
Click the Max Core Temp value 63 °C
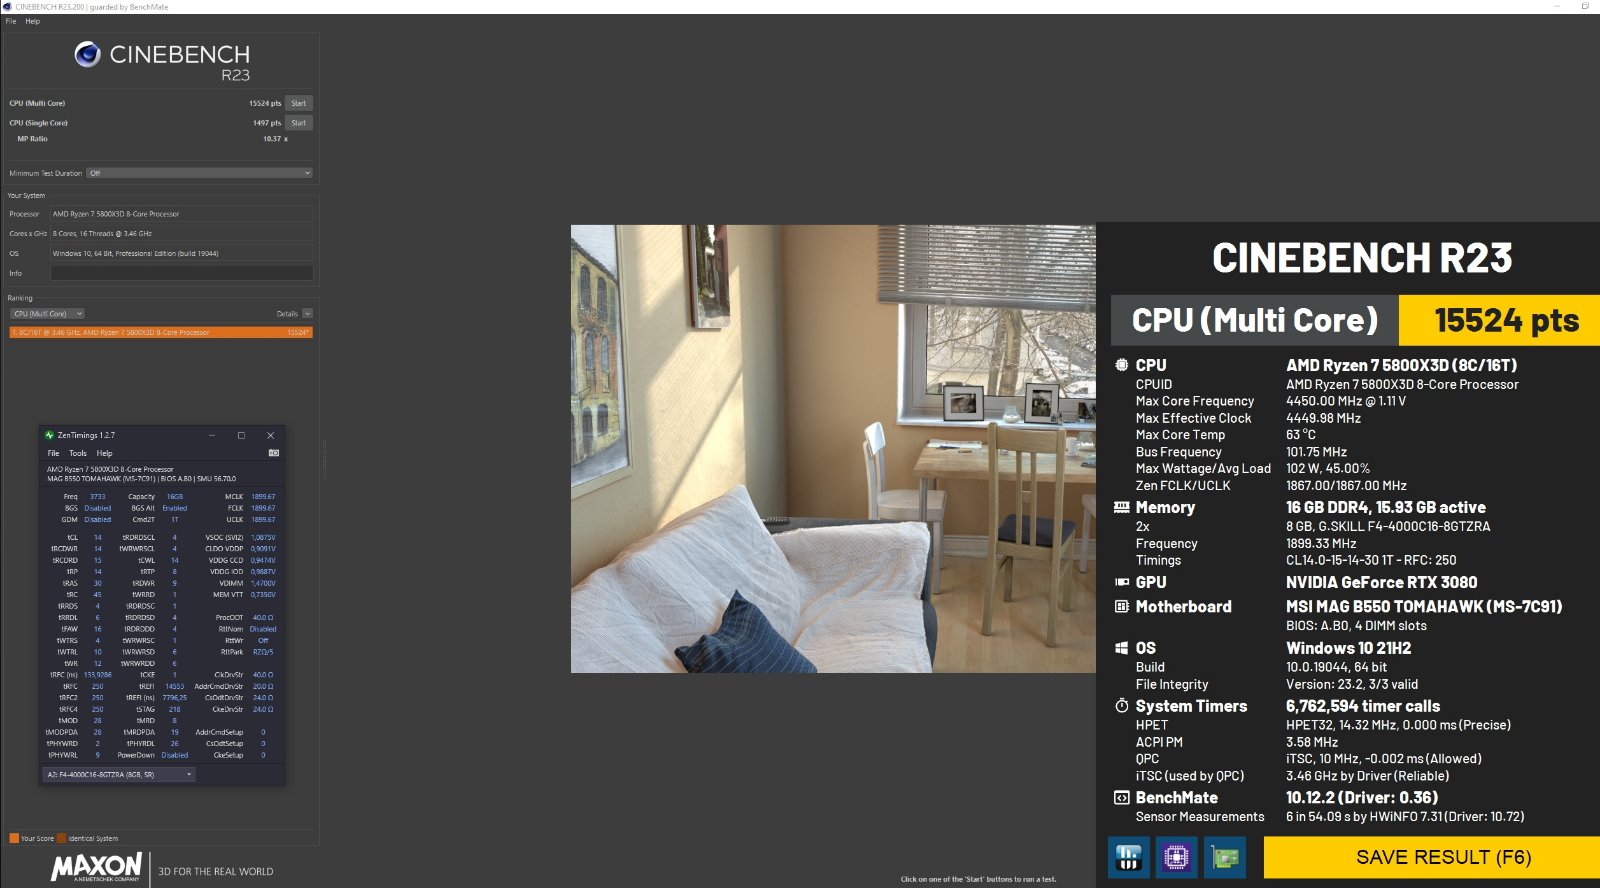tap(1301, 435)
